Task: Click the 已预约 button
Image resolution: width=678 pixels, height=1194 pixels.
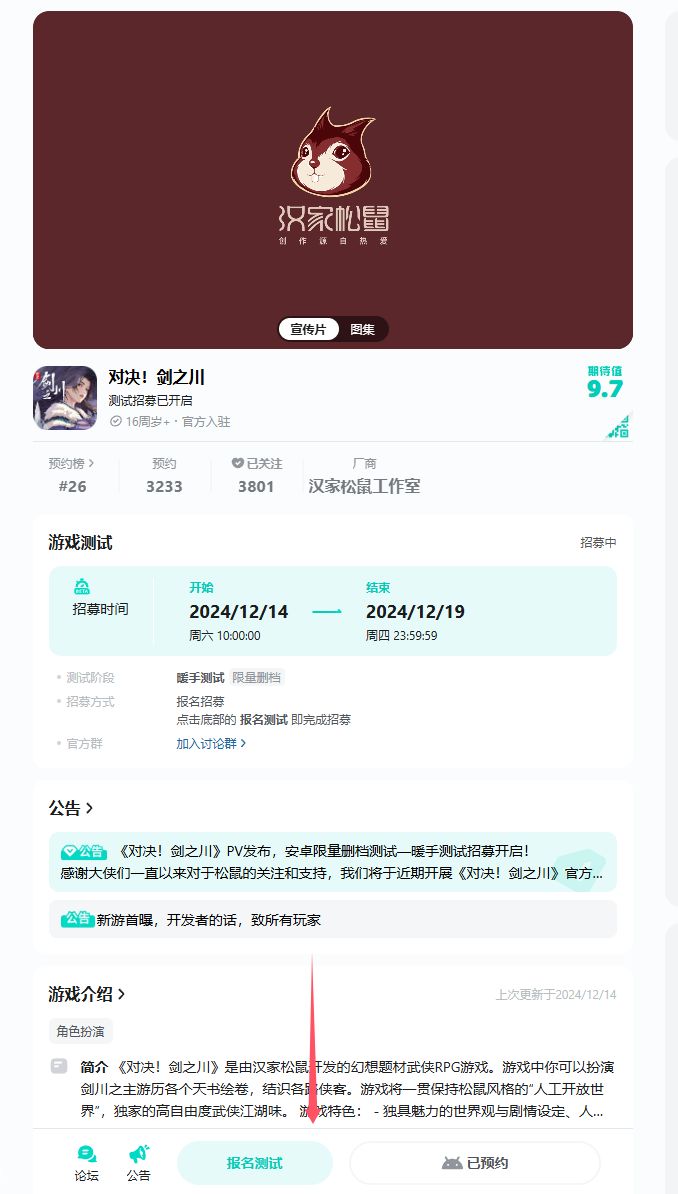Action: point(475,1163)
